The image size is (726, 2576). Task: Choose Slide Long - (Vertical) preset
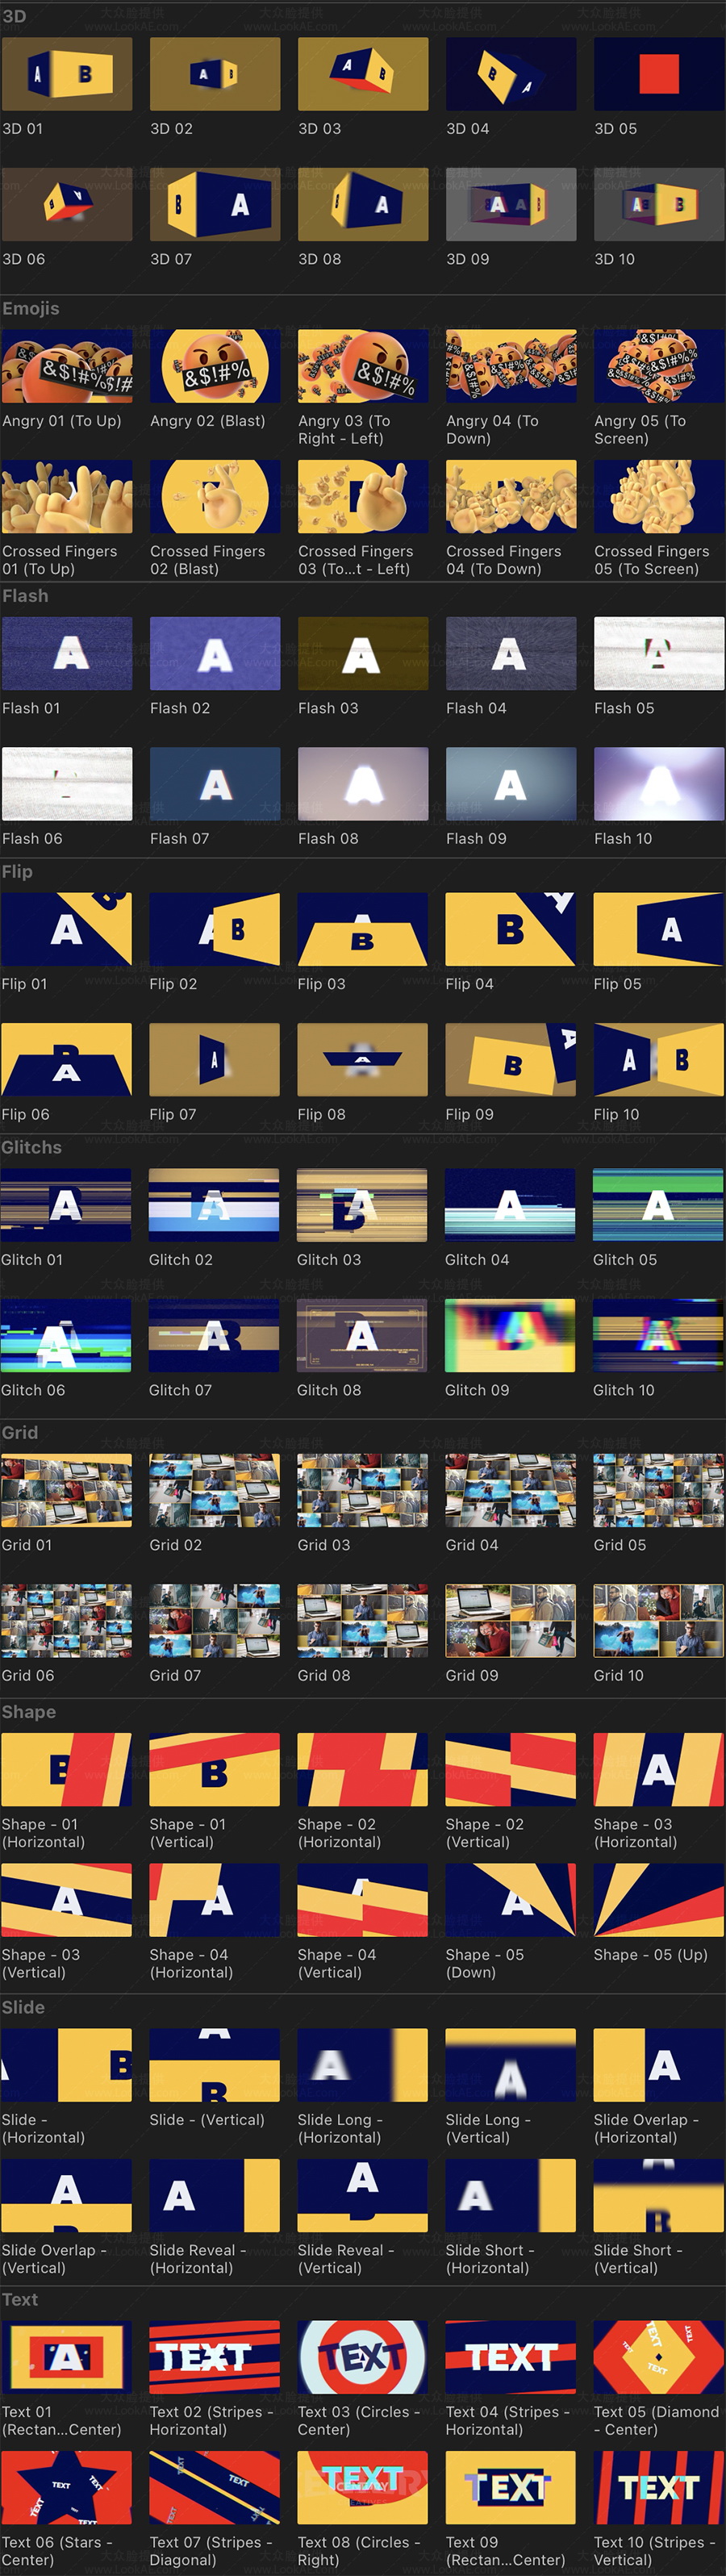pyautogui.click(x=510, y=2065)
